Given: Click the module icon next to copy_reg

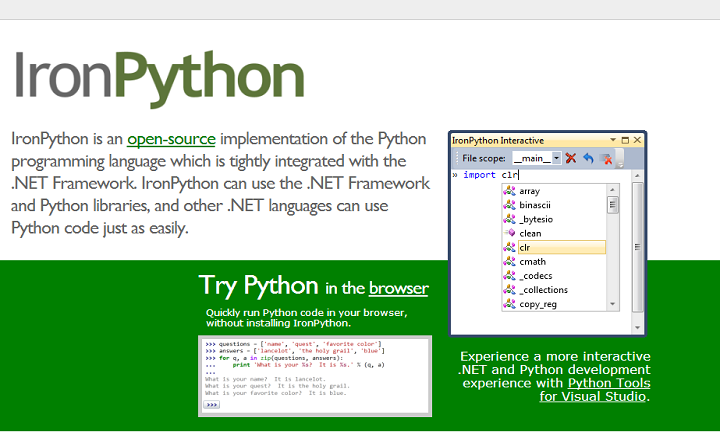Looking at the screenshot, I should coord(509,303).
